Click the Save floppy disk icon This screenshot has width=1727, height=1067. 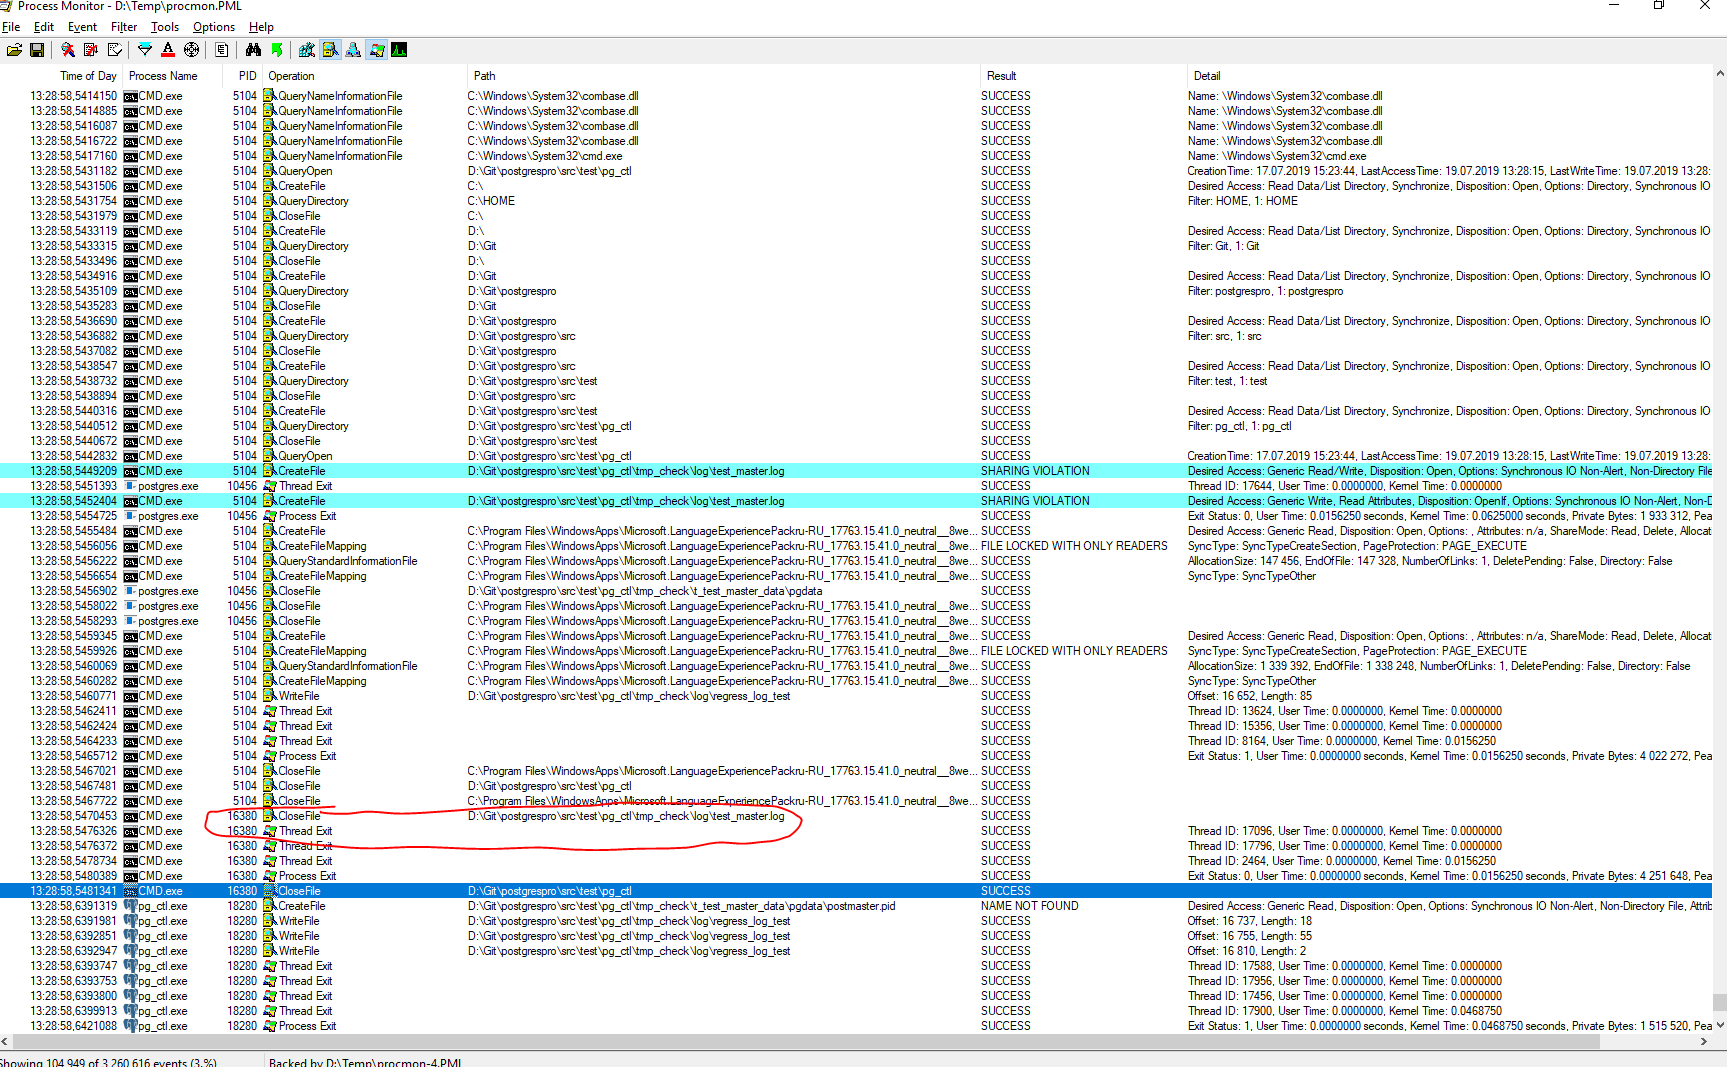[x=37, y=50]
